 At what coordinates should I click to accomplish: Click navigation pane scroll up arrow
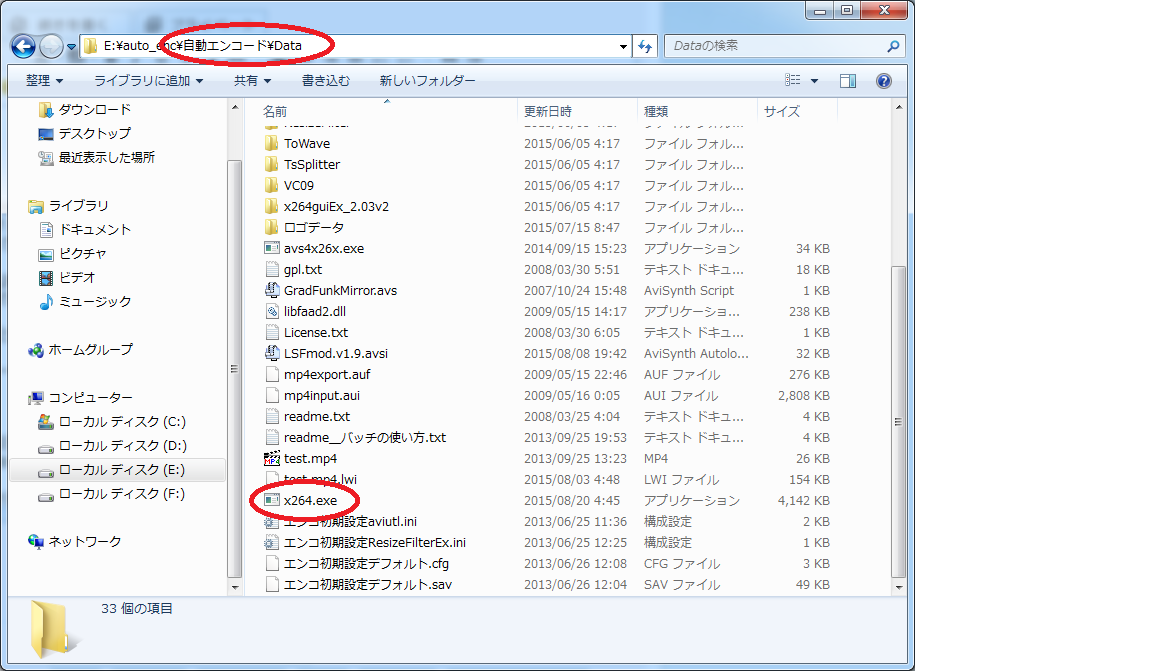click(x=235, y=107)
